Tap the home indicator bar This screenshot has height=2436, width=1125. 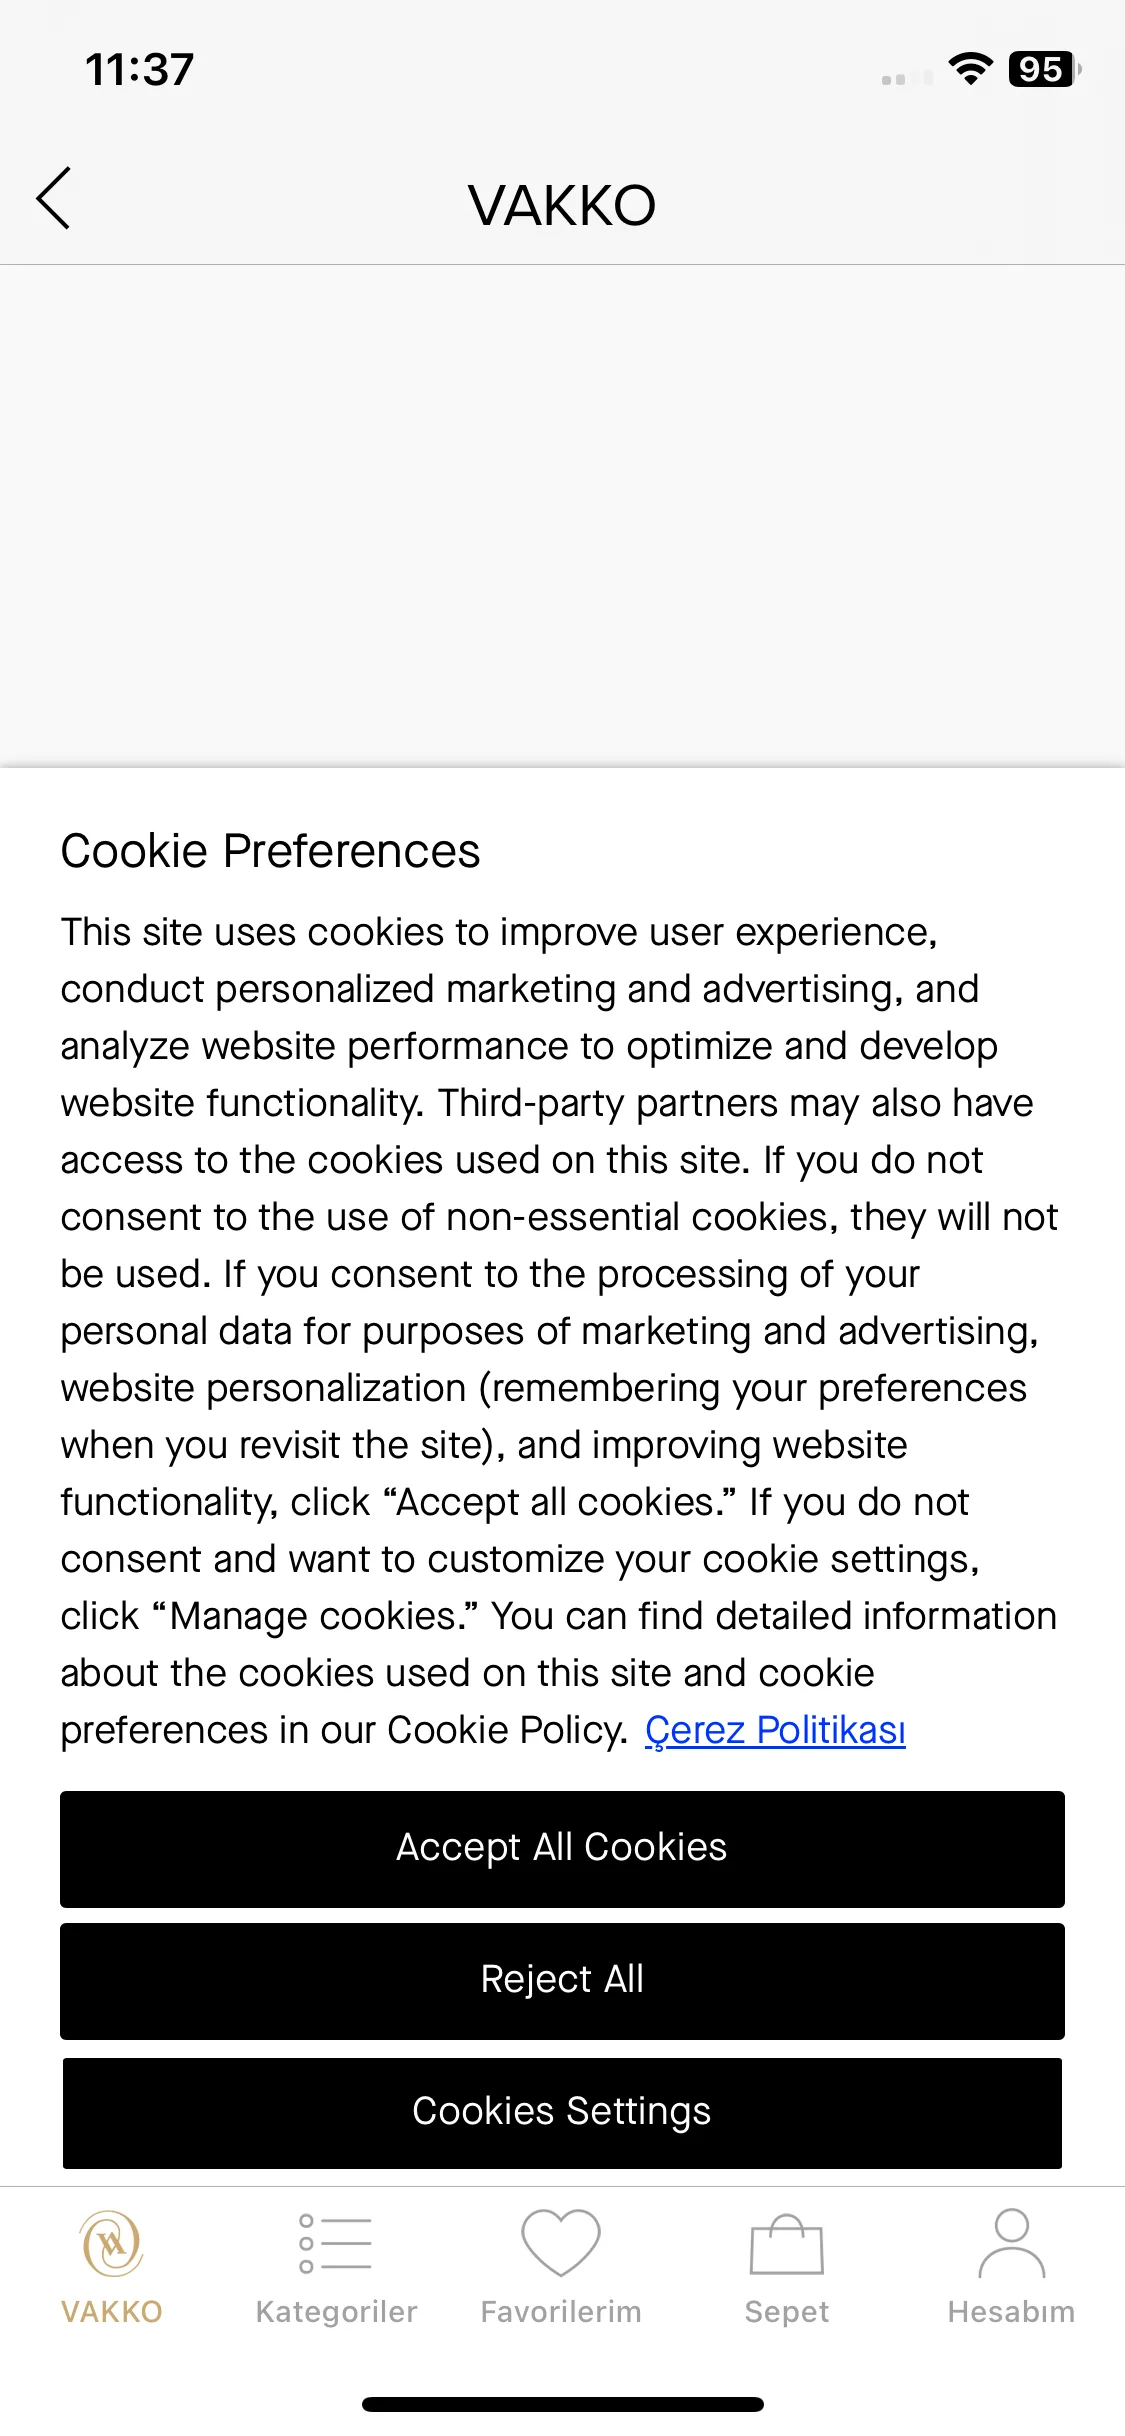[x=562, y=2404]
